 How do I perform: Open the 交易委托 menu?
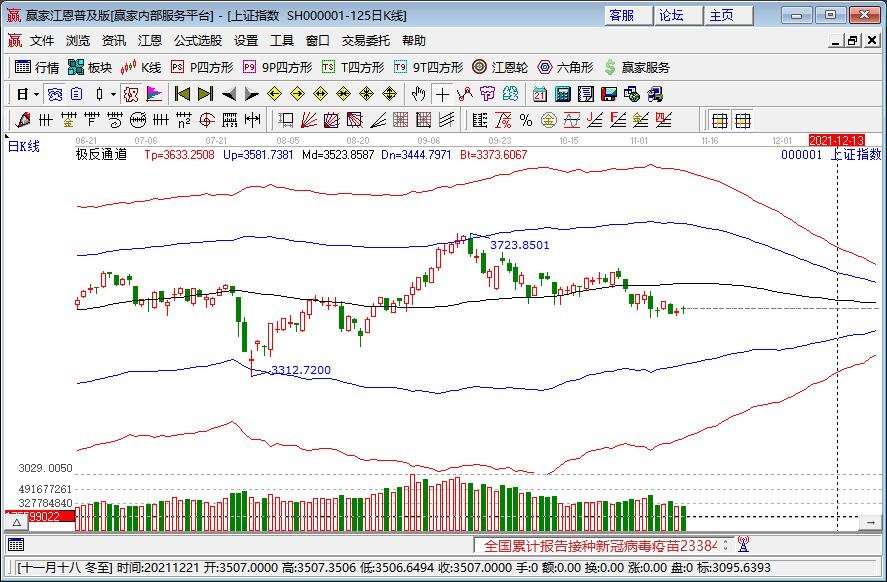(365, 41)
